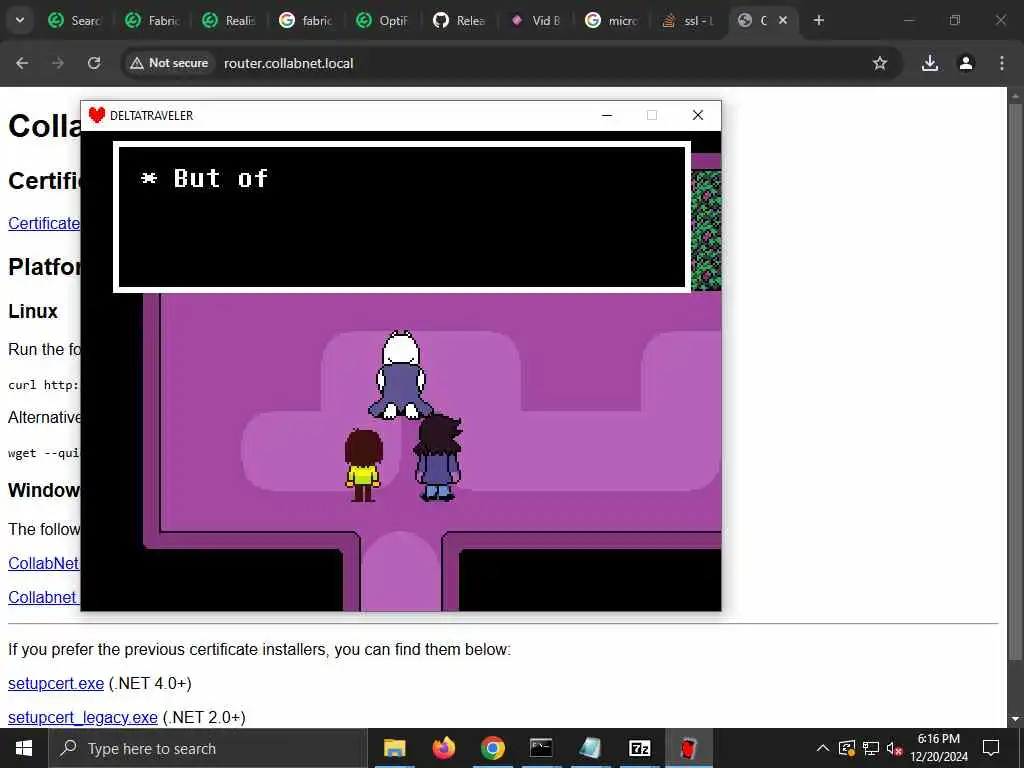Open 7-Zip from the taskbar
1024x768 pixels.
(x=639, y=748)
